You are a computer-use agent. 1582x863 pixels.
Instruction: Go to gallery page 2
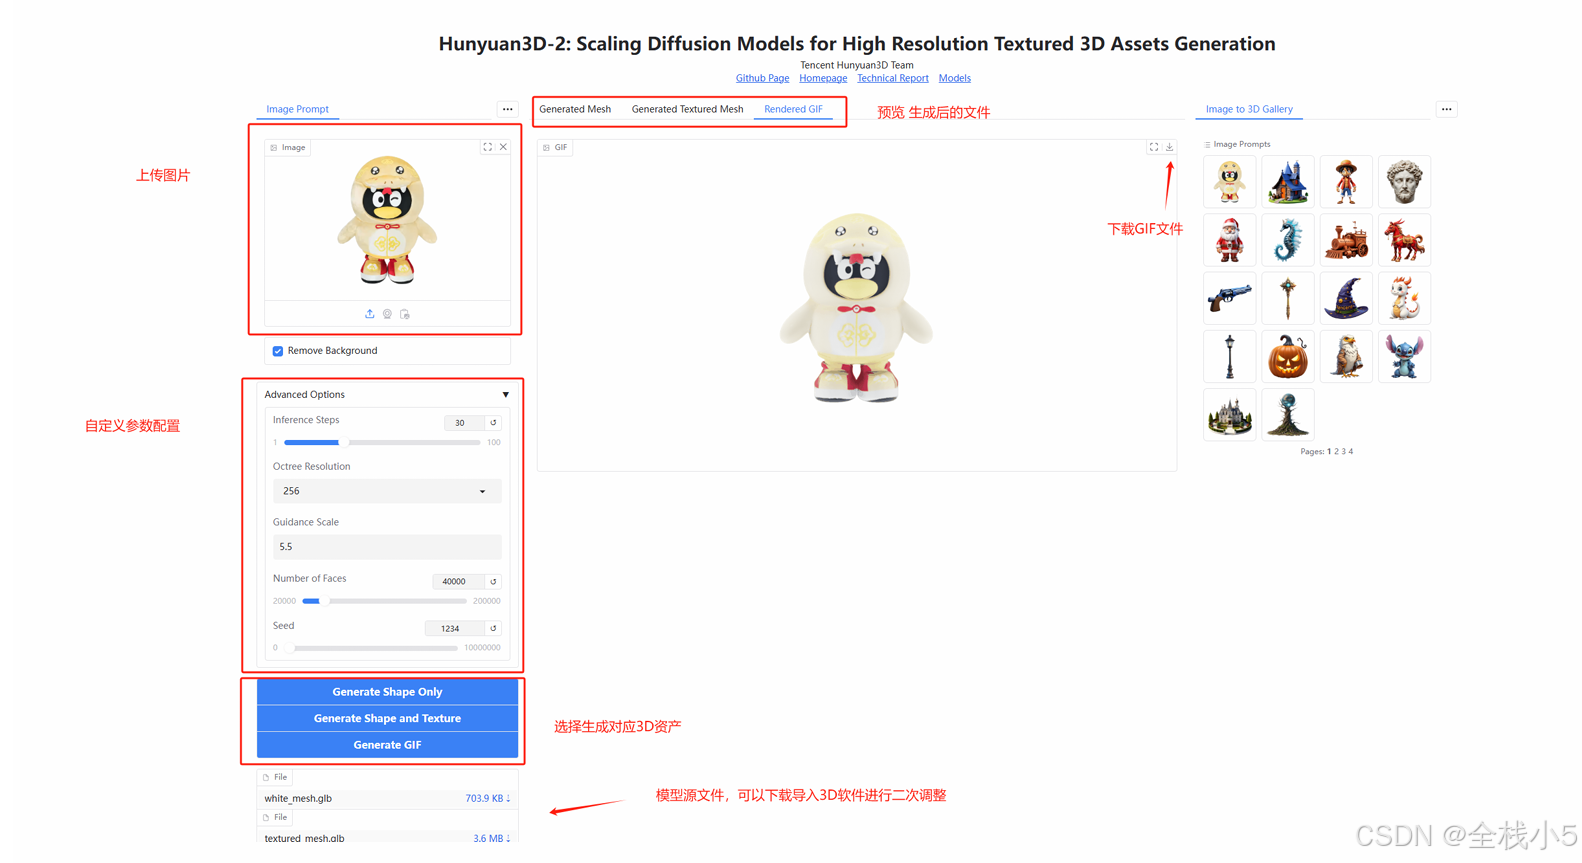[x=1336, y=452]
